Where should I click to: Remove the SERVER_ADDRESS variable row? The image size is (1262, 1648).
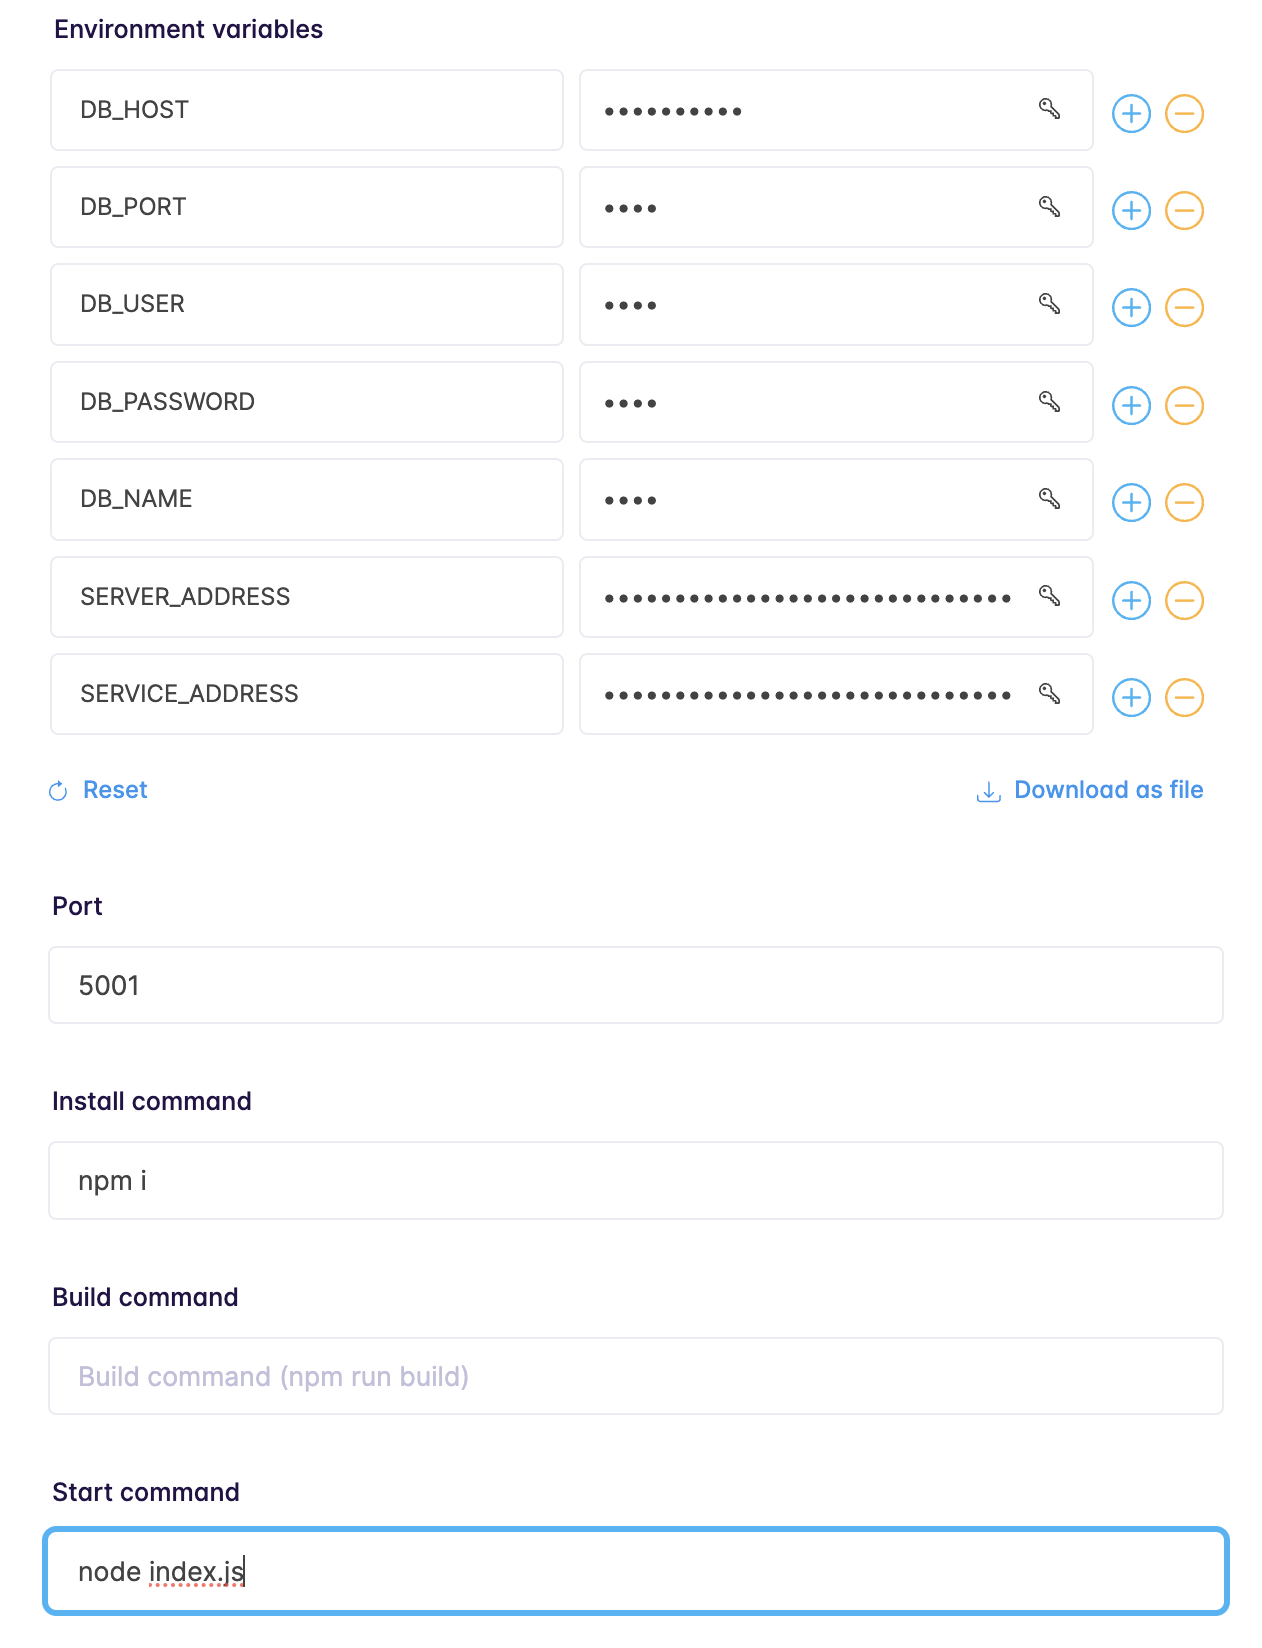[1185, 600]
